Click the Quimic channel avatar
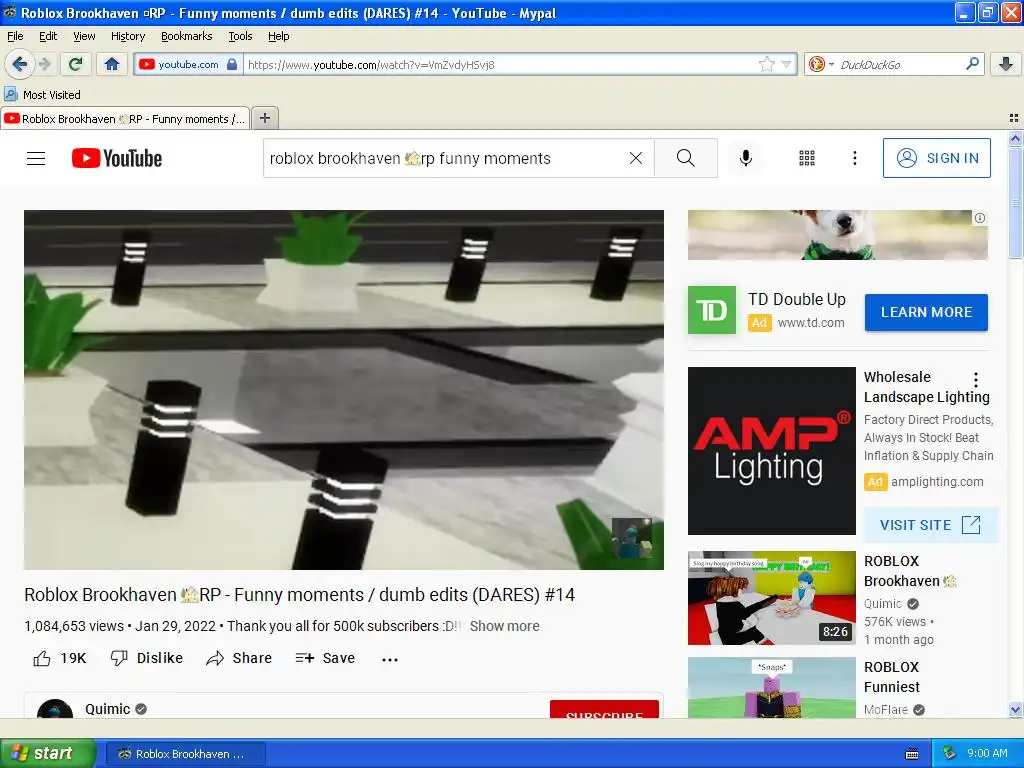 [55, 709]
